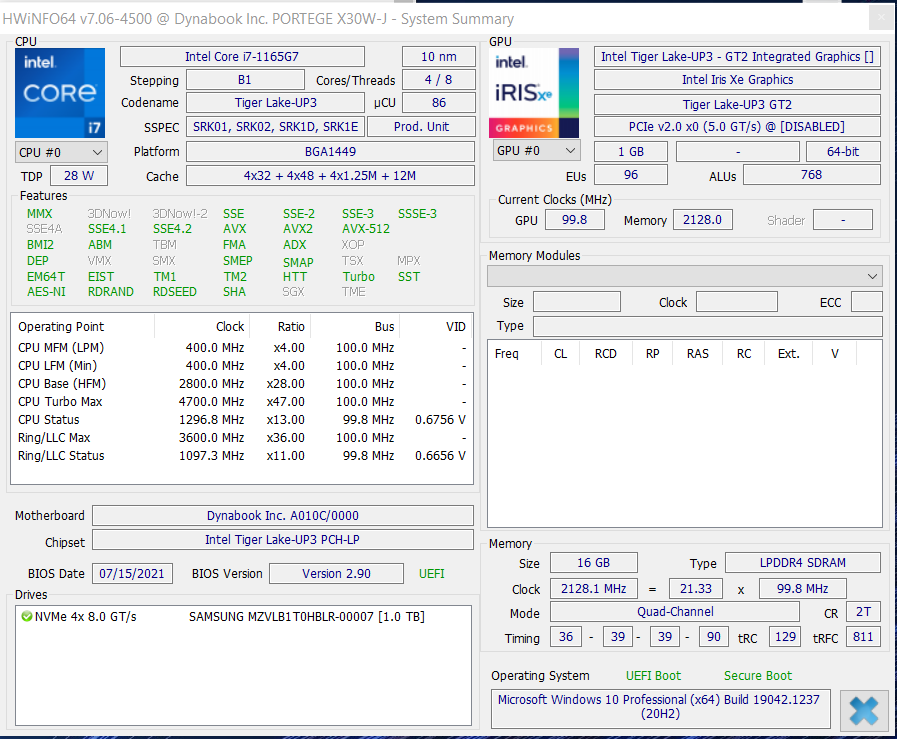This screenshot has height=739, width=897.
Task: Click the LPDDR4 SDRAM memory type field
Action: point(802,564)
